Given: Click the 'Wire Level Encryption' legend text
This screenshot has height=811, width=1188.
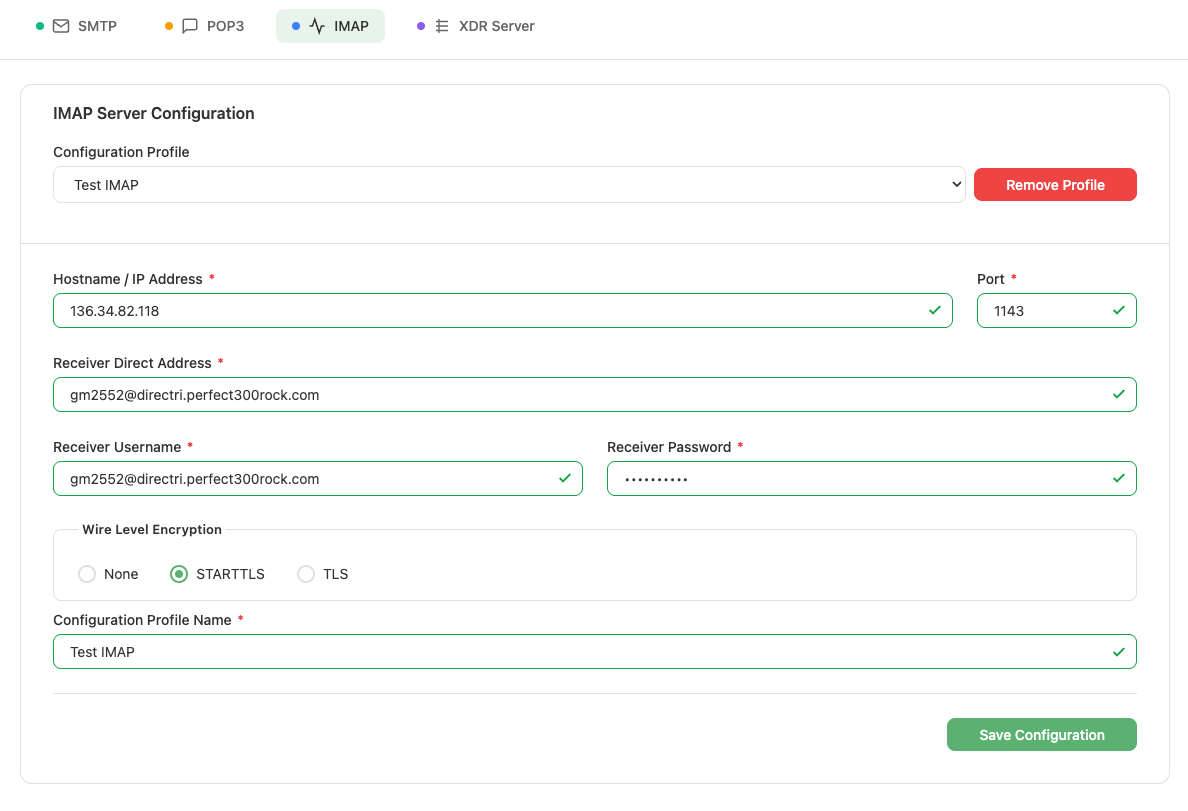Looking at the screenshot, I should [x=152, y=530].
